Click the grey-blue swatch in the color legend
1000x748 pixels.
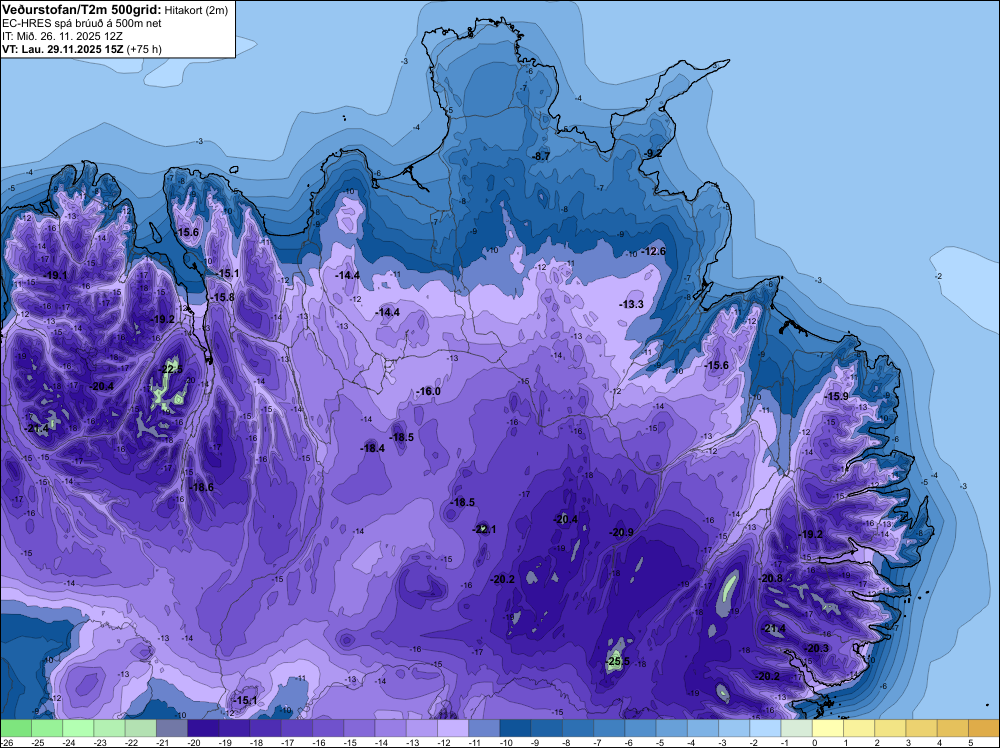[x=172, y=728]
